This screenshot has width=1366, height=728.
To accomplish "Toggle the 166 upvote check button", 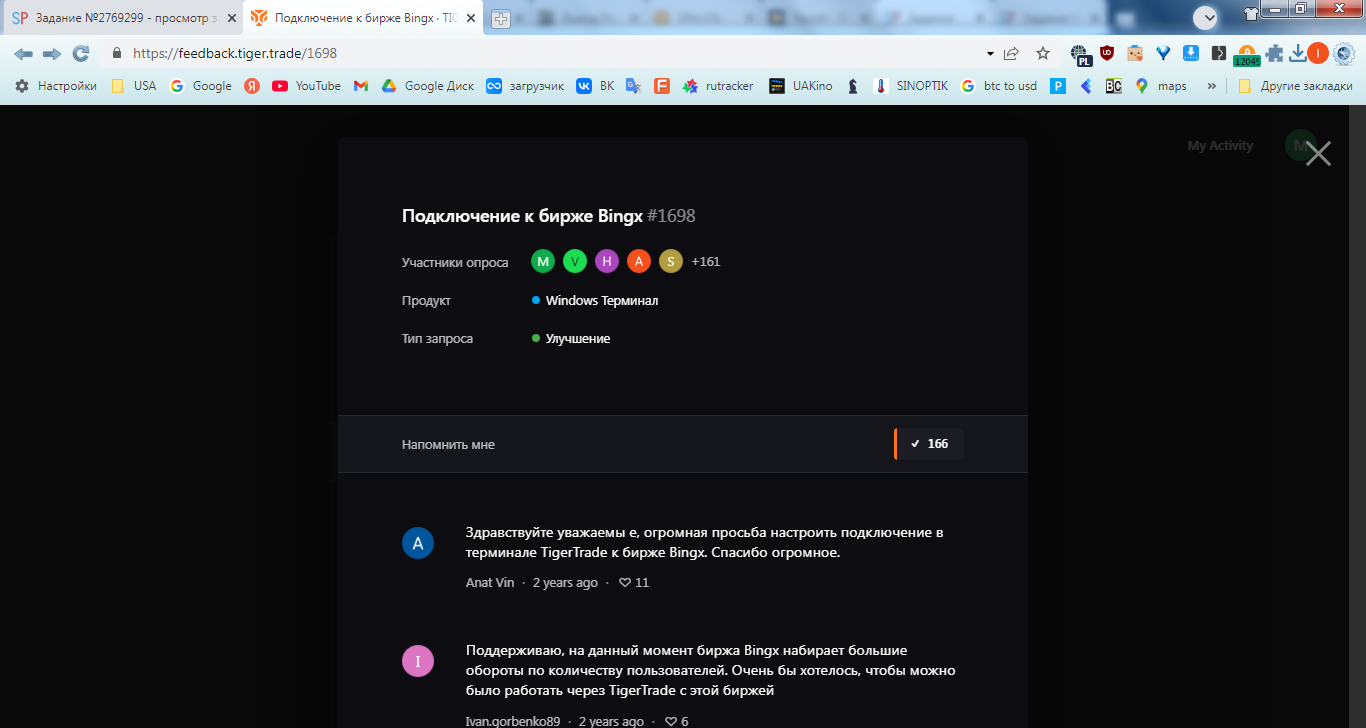I will tap(929, 444).
